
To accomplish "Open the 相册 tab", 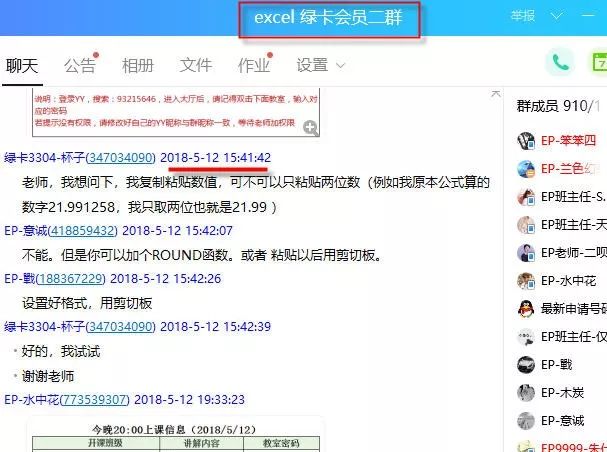I will coord(138,65).
